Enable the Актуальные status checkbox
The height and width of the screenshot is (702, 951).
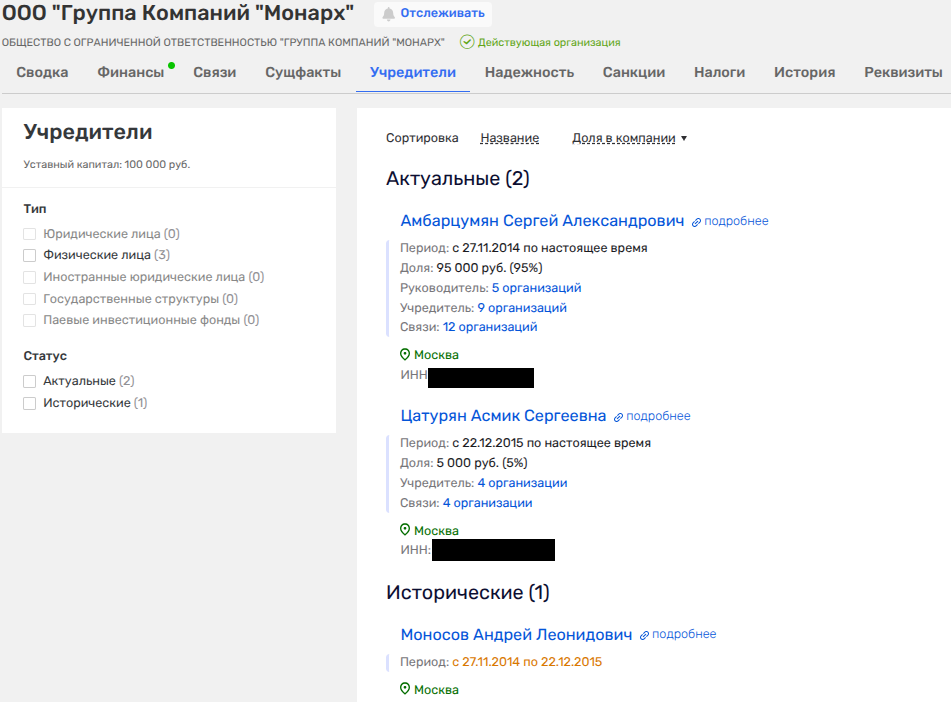[x=30, y=381]
